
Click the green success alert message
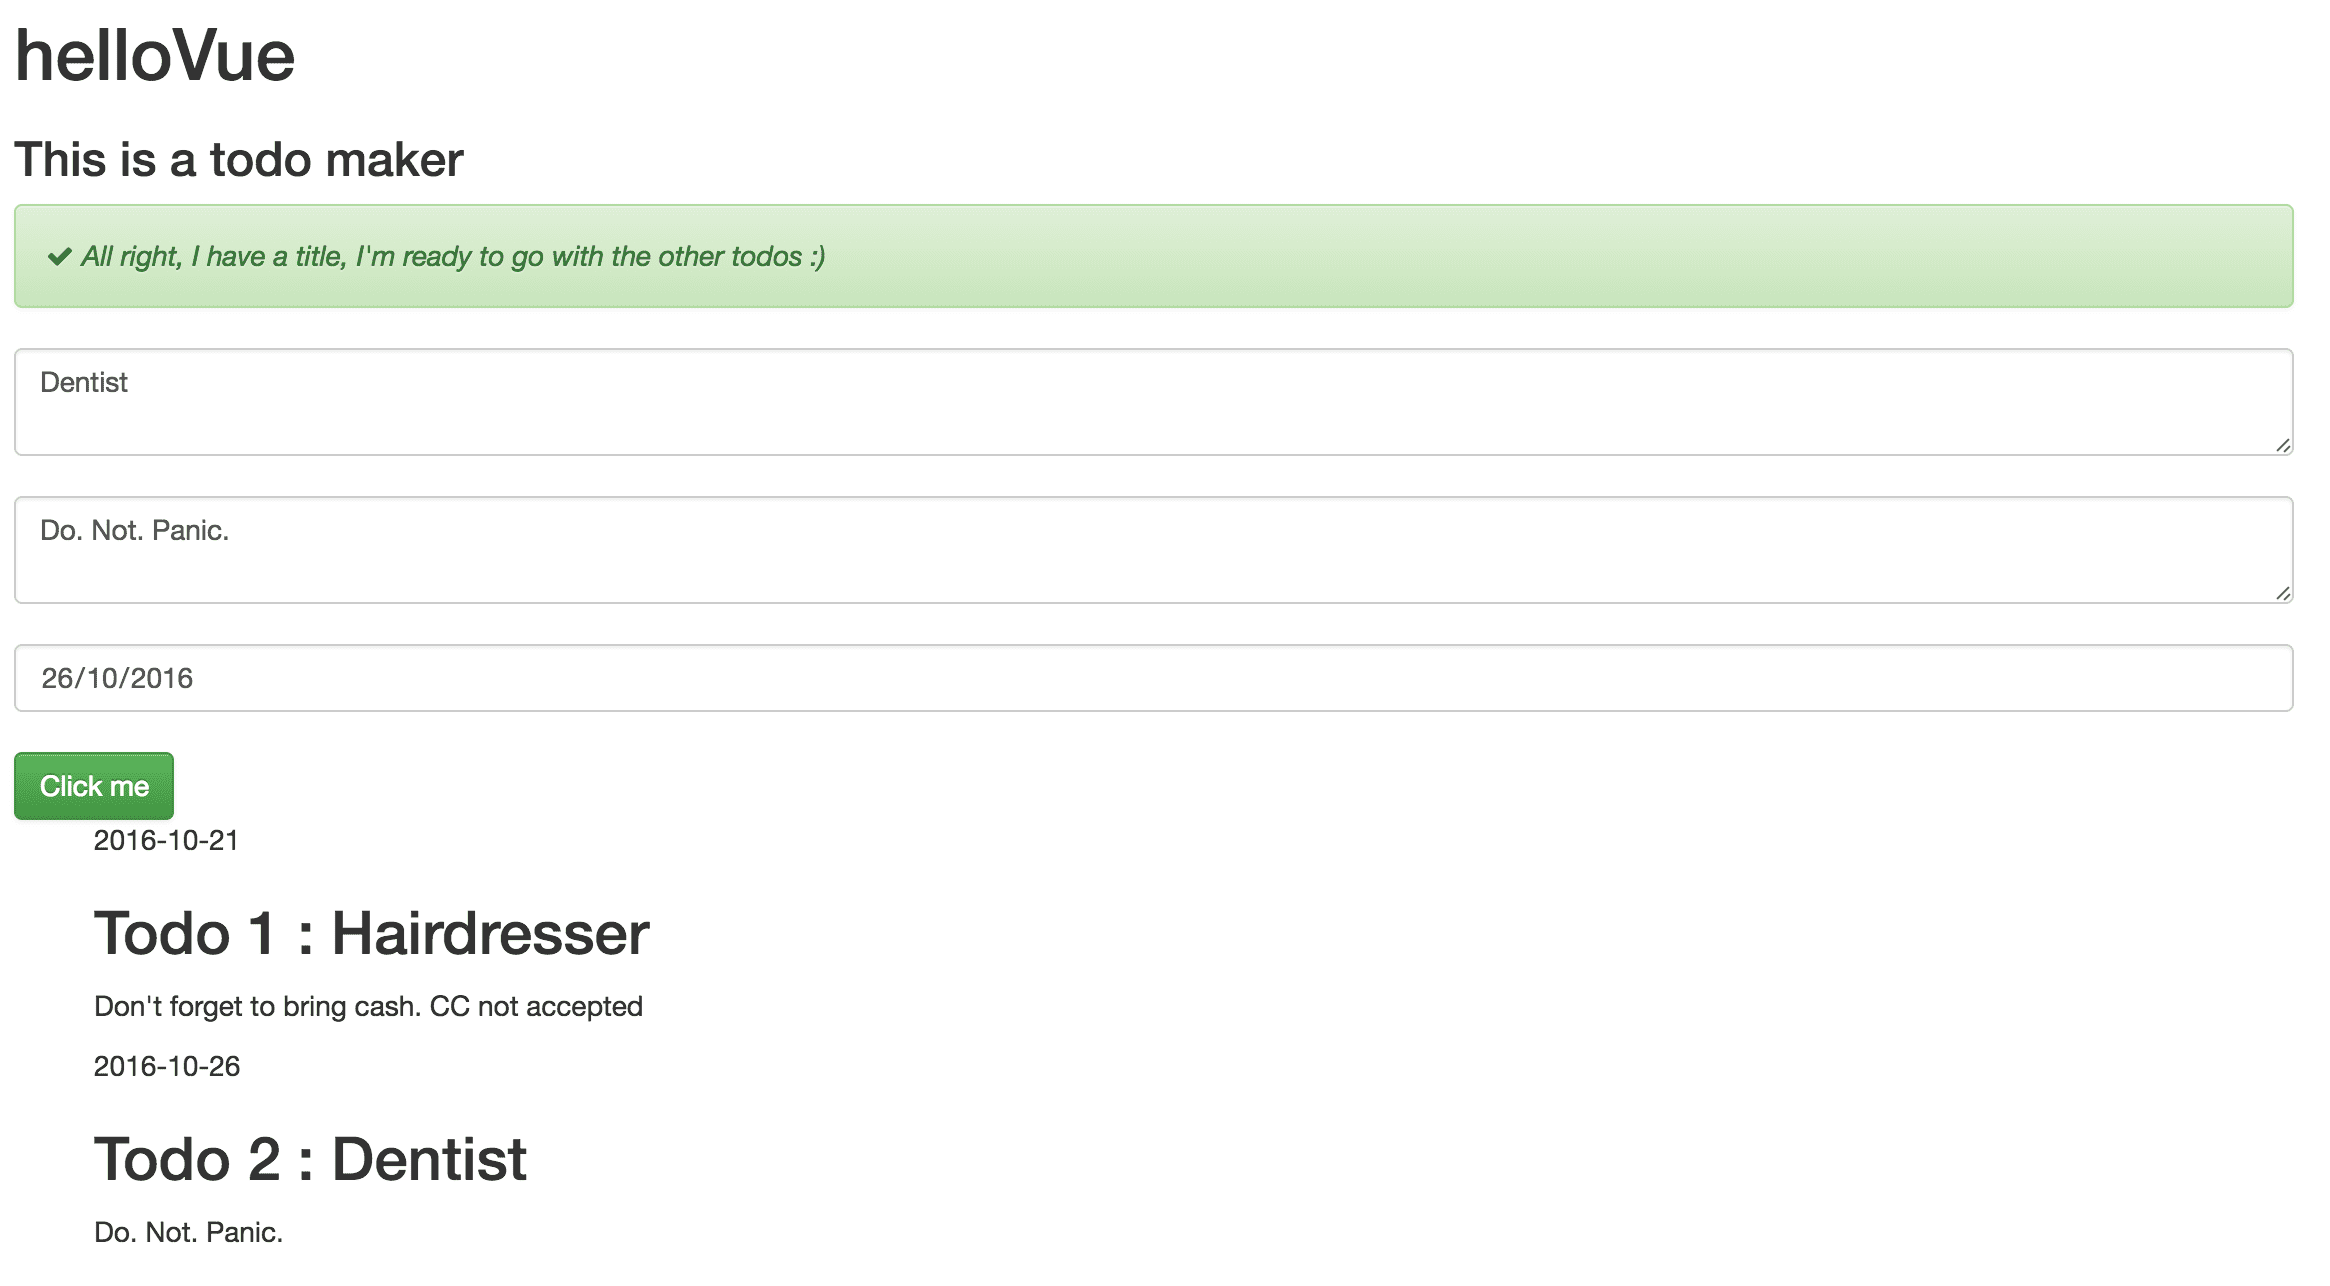[x=1154, y=256]
